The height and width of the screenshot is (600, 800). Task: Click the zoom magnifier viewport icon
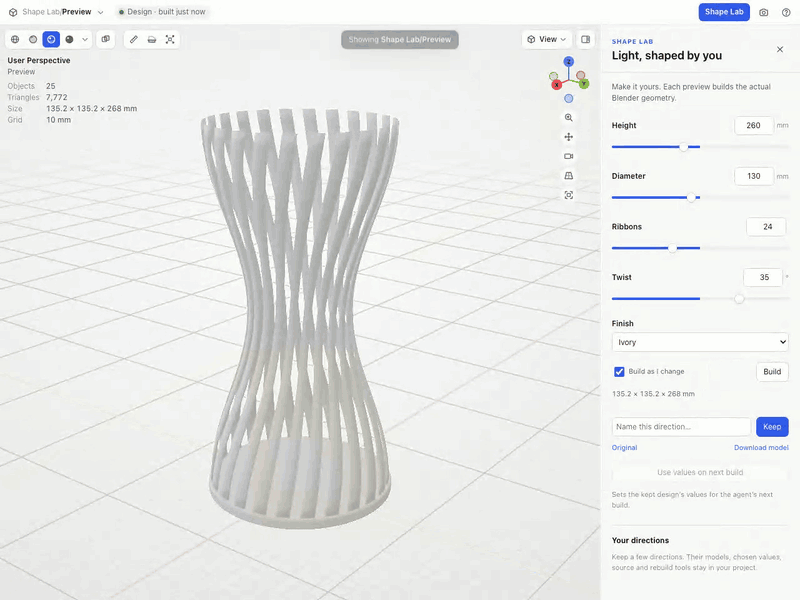pos(568,117)
